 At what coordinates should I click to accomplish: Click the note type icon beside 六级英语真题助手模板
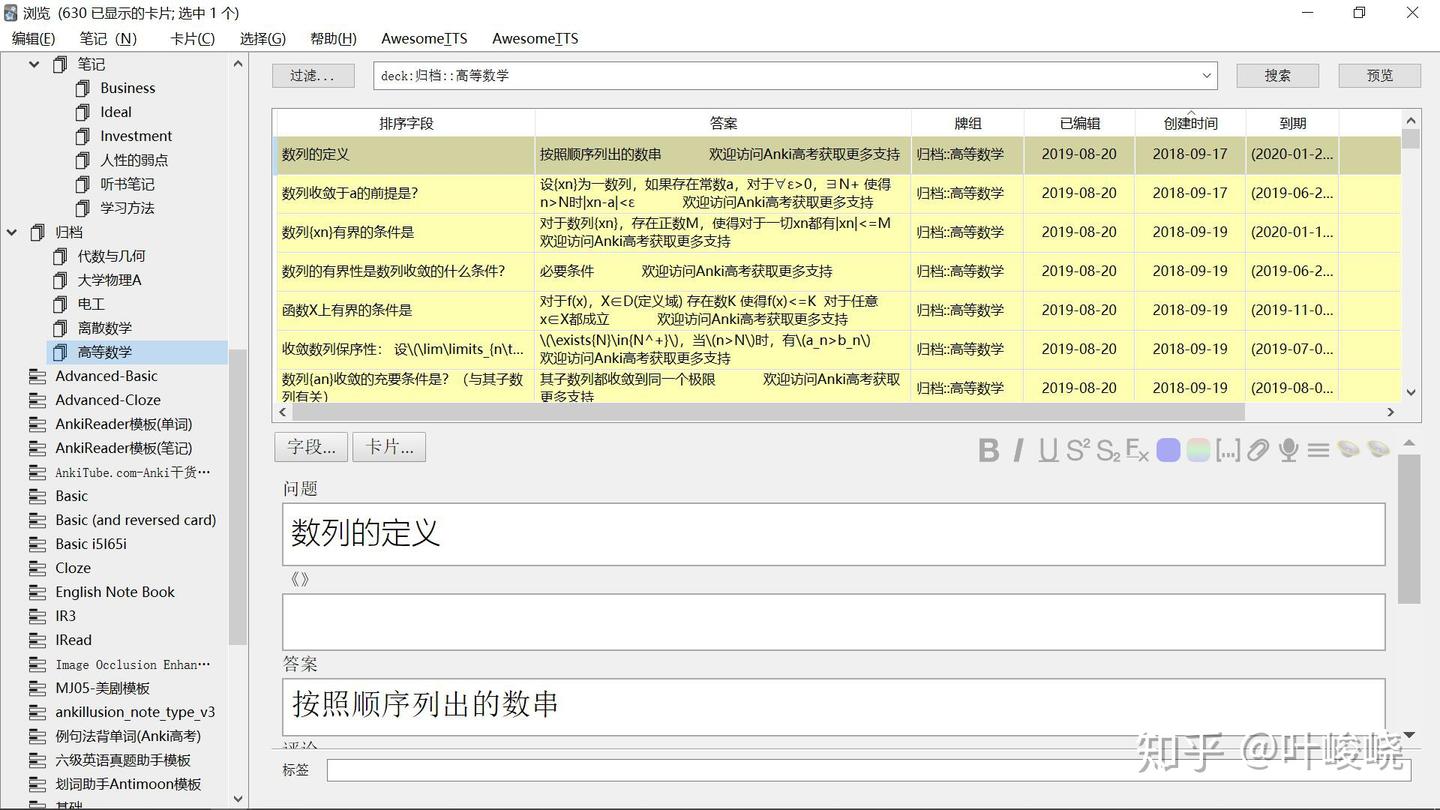click(38, 760)
